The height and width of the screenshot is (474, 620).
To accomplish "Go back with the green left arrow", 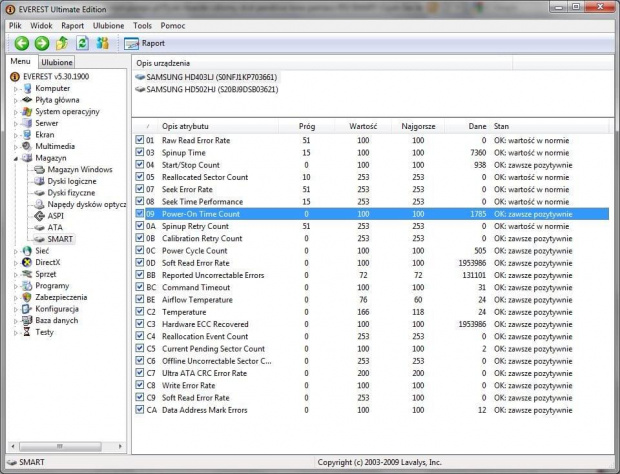I will [x=22, y=43].
